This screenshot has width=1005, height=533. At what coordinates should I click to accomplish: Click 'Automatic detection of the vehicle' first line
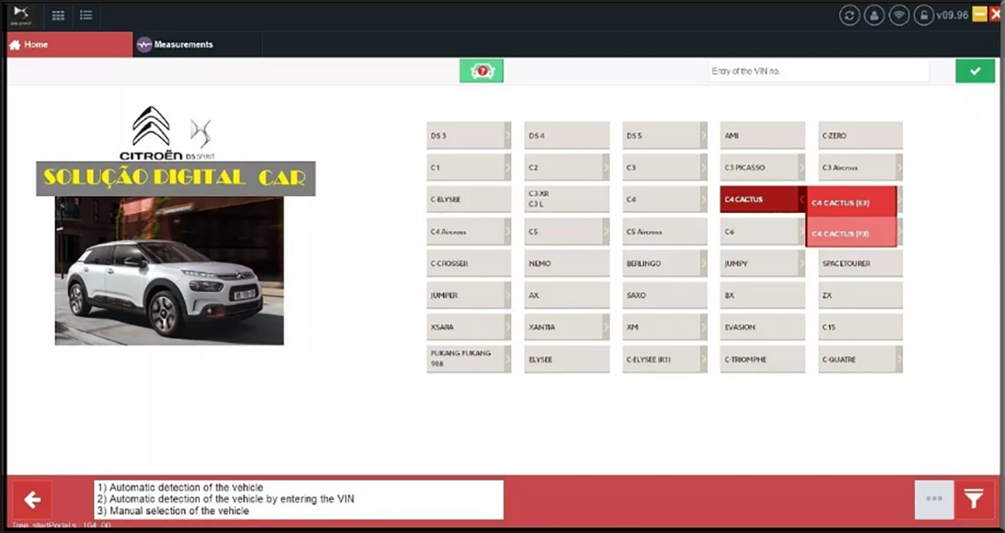click(x=186, y=487)
